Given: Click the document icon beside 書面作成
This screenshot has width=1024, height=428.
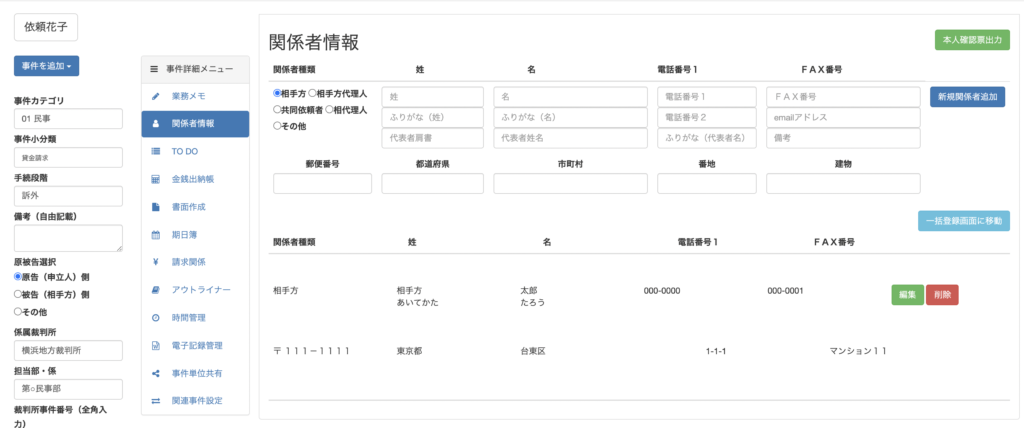Looking at the screenshot, I should click(155, 207).
